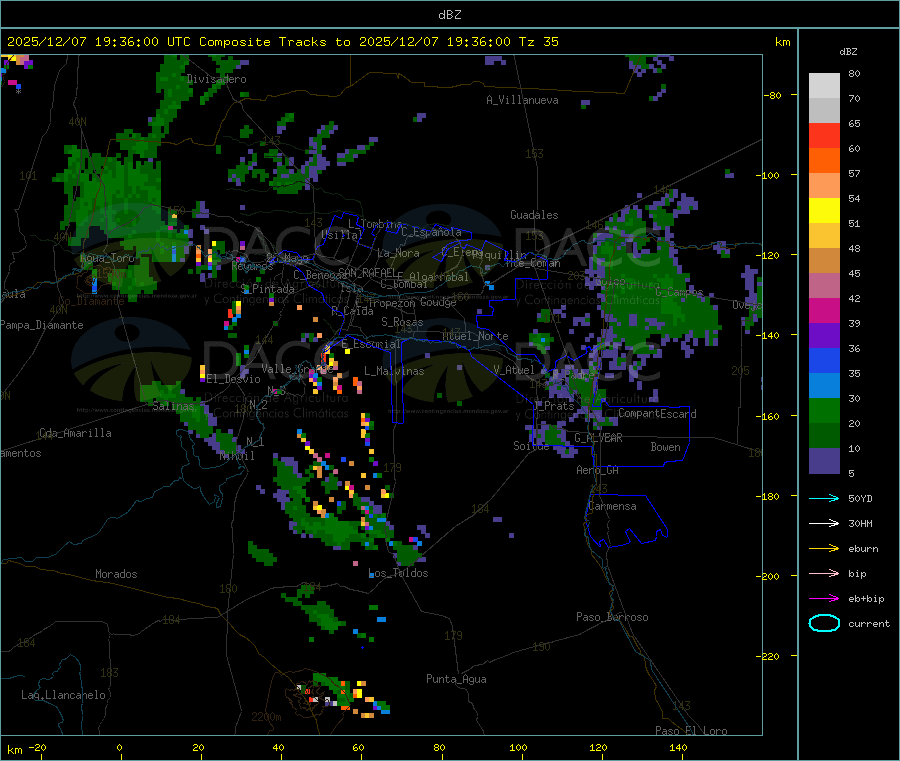This screenshot has height=761, width=900.
Task: Click the Guadales place label
Action: 534,215
